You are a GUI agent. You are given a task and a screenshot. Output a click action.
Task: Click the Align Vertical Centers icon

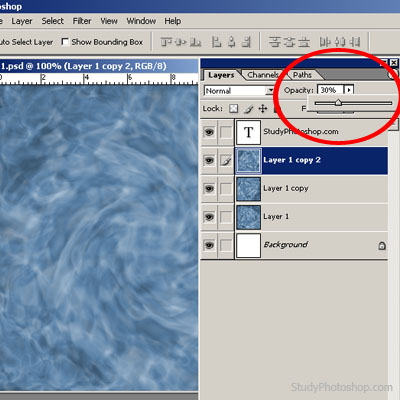click(x=181, y=42)
